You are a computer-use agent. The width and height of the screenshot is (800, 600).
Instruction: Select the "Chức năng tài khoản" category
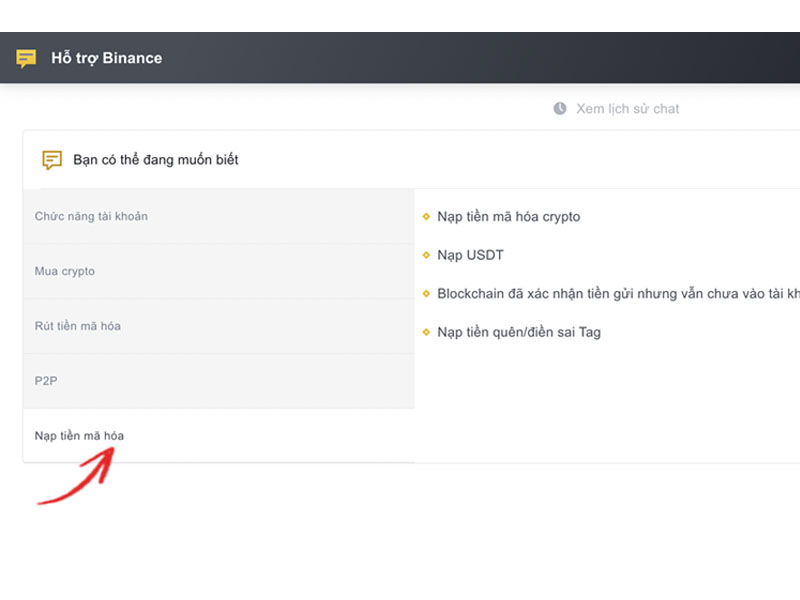click(219, 216)
